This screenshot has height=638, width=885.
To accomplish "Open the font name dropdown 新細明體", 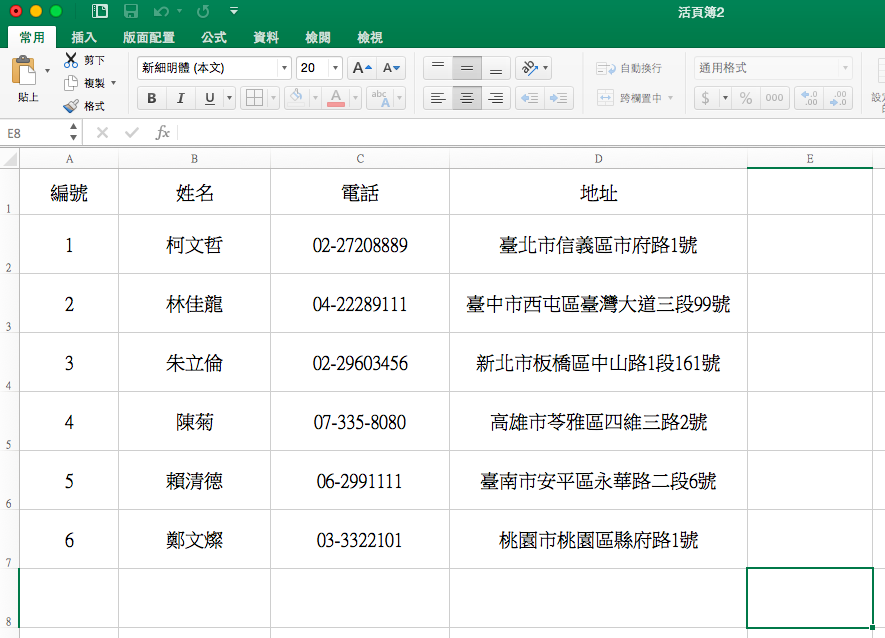I will pos(284,68).
